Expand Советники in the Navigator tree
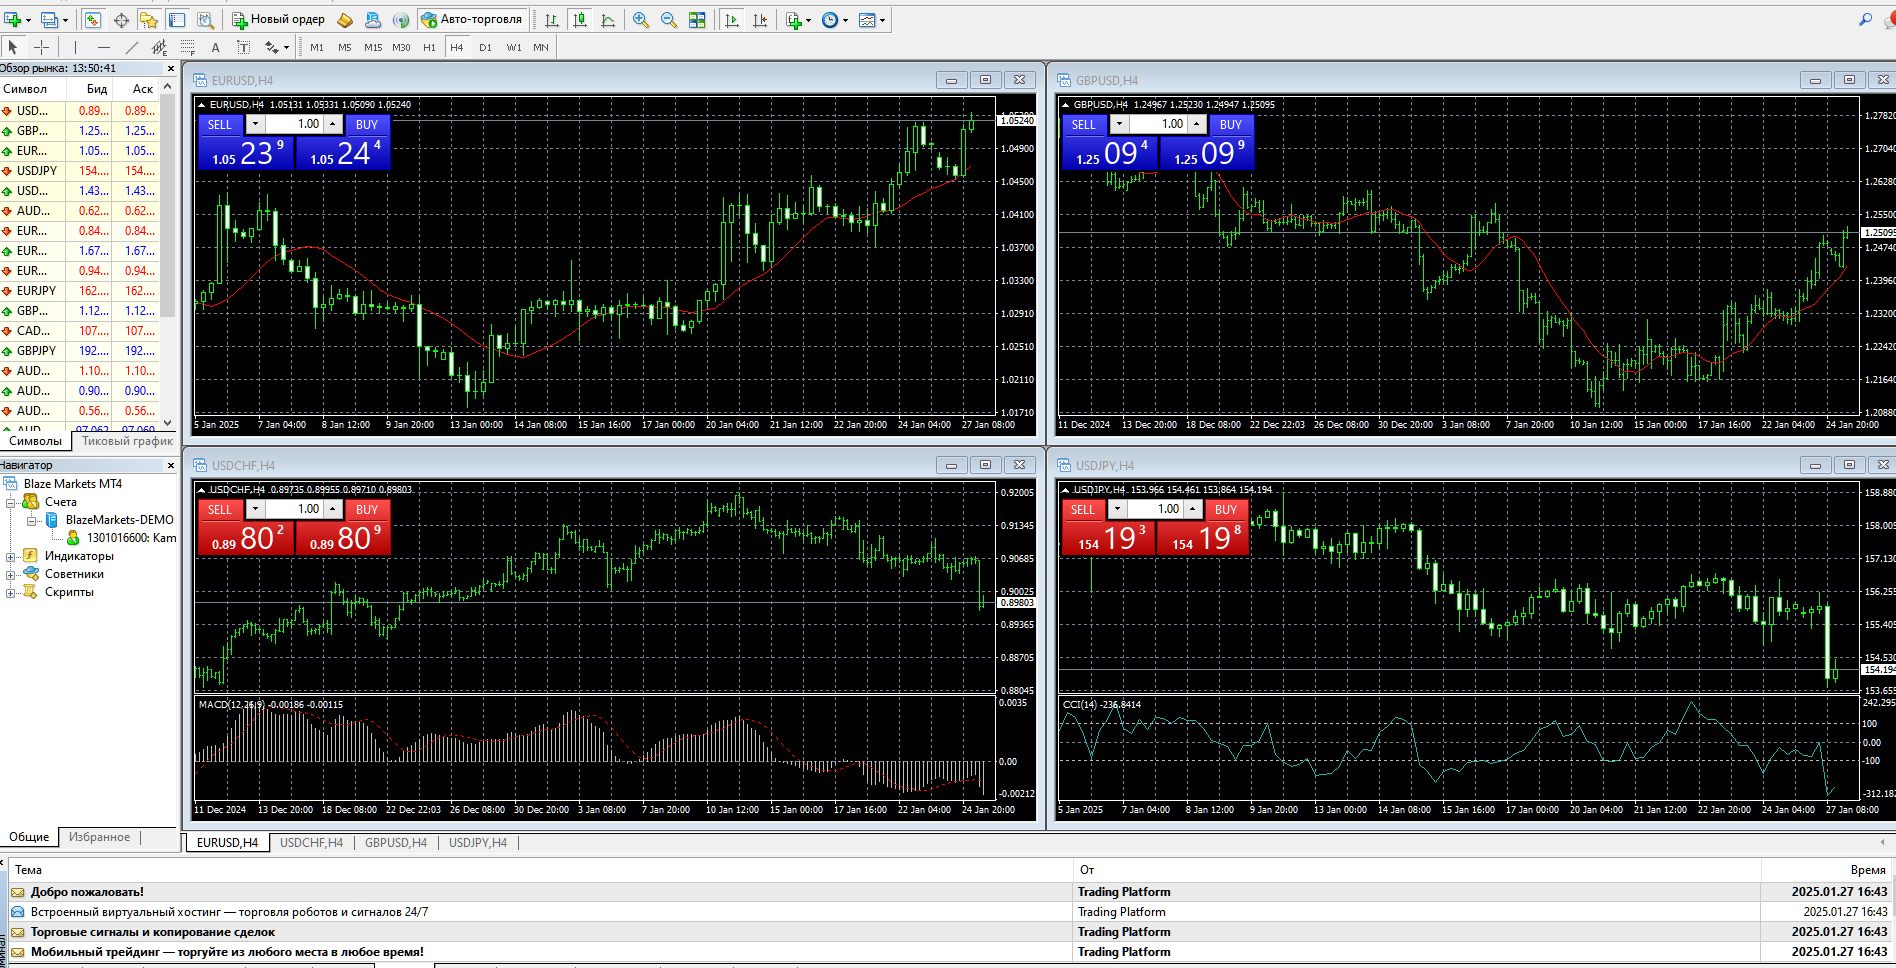 [x=10, y=575]
